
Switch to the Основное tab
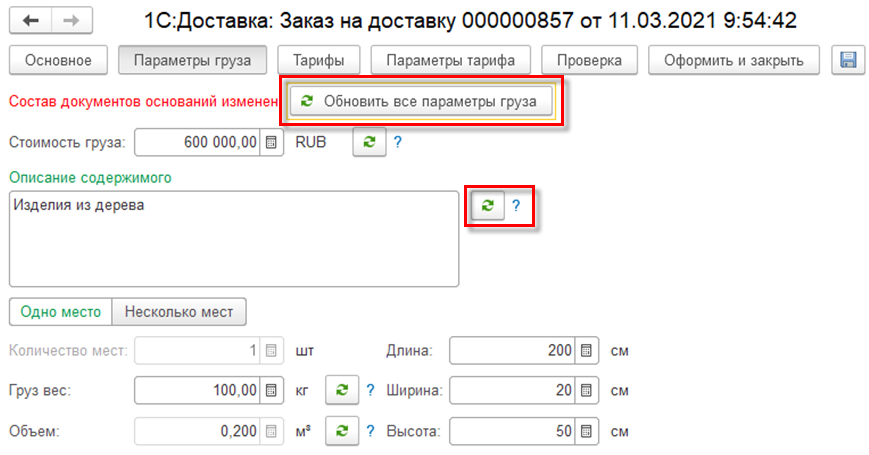pyautogui.click(x=58, y=60)
